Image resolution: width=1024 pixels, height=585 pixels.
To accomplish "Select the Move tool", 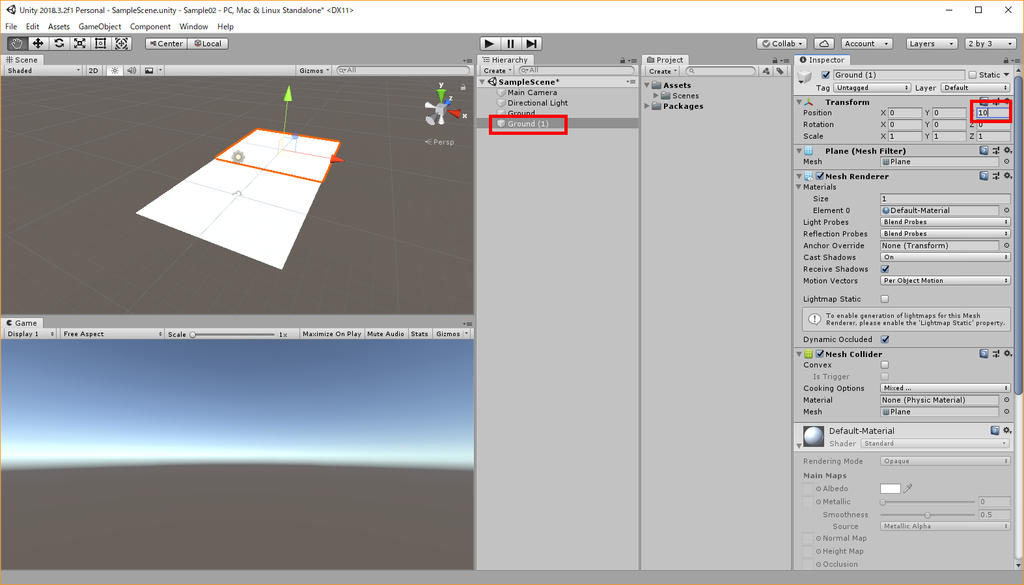I will coord(38,43).
